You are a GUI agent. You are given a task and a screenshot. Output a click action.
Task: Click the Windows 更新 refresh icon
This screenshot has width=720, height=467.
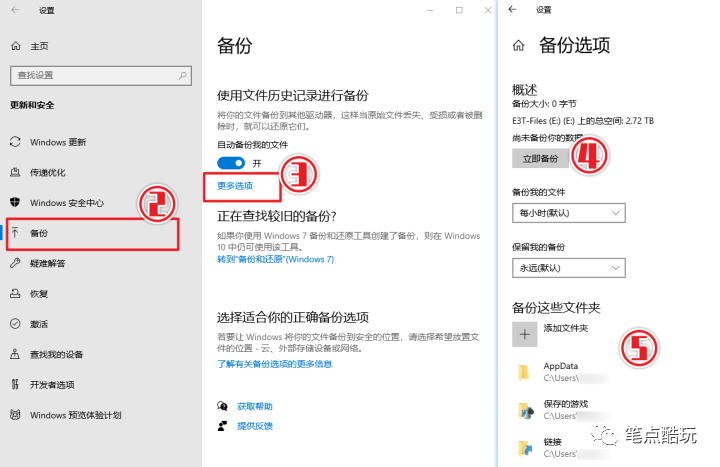coord(15,142)
